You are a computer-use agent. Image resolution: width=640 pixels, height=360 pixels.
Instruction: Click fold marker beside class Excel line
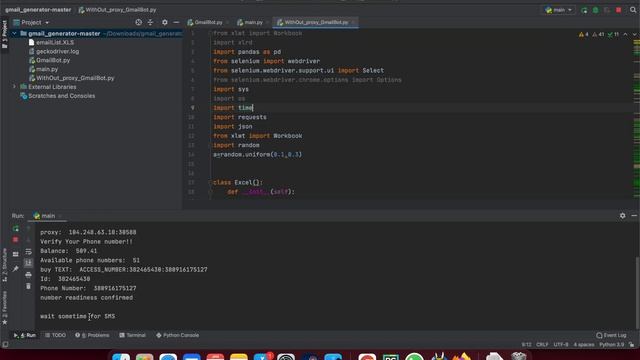coord(211,182)
